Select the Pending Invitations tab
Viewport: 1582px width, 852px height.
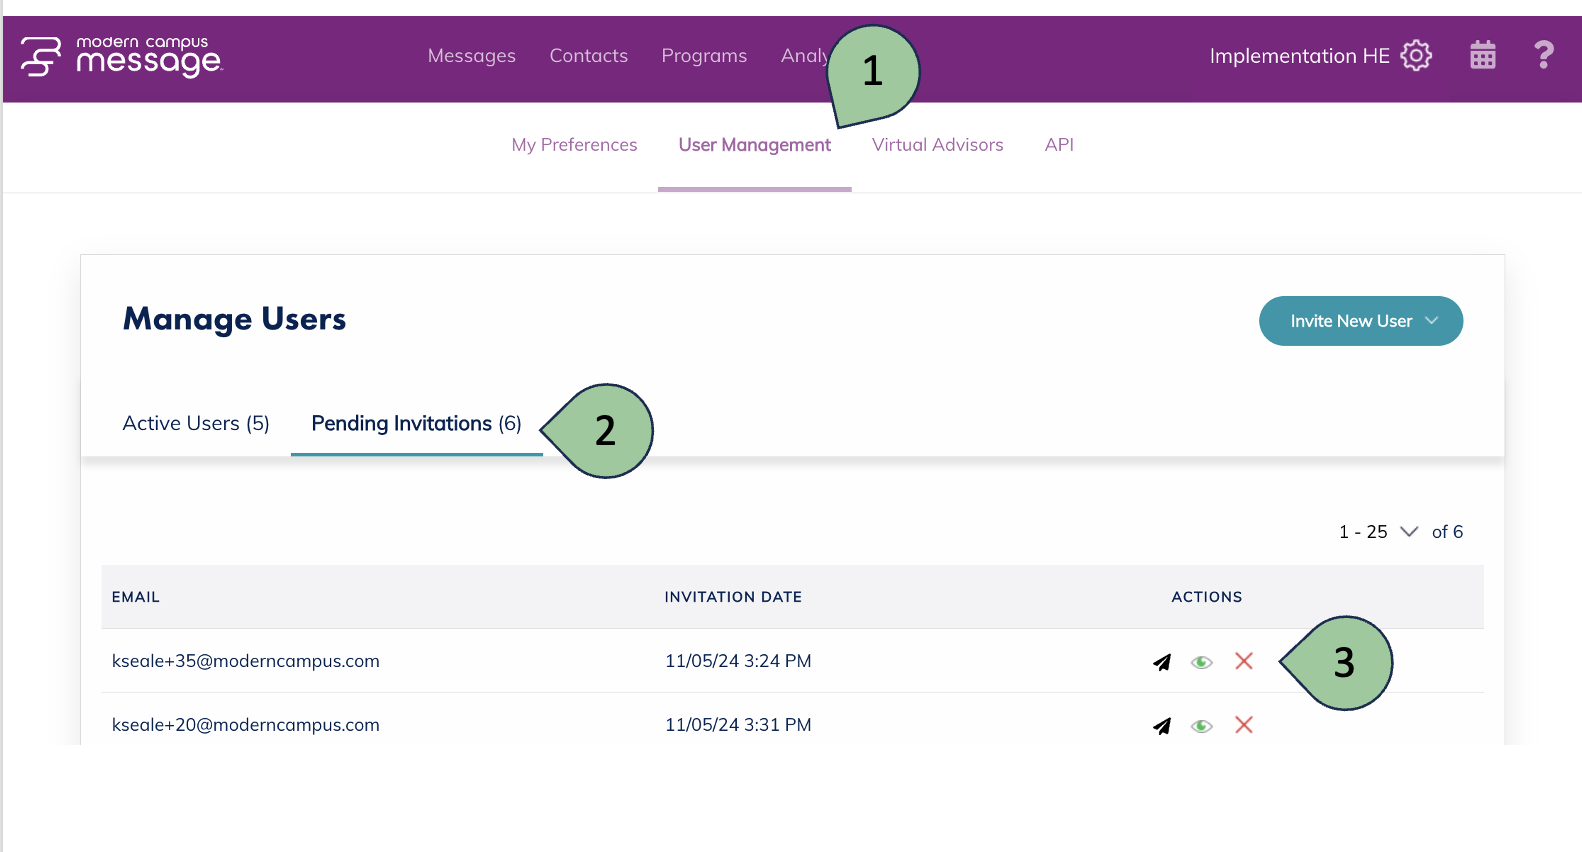pyautogui.click(x=416, y=424)
